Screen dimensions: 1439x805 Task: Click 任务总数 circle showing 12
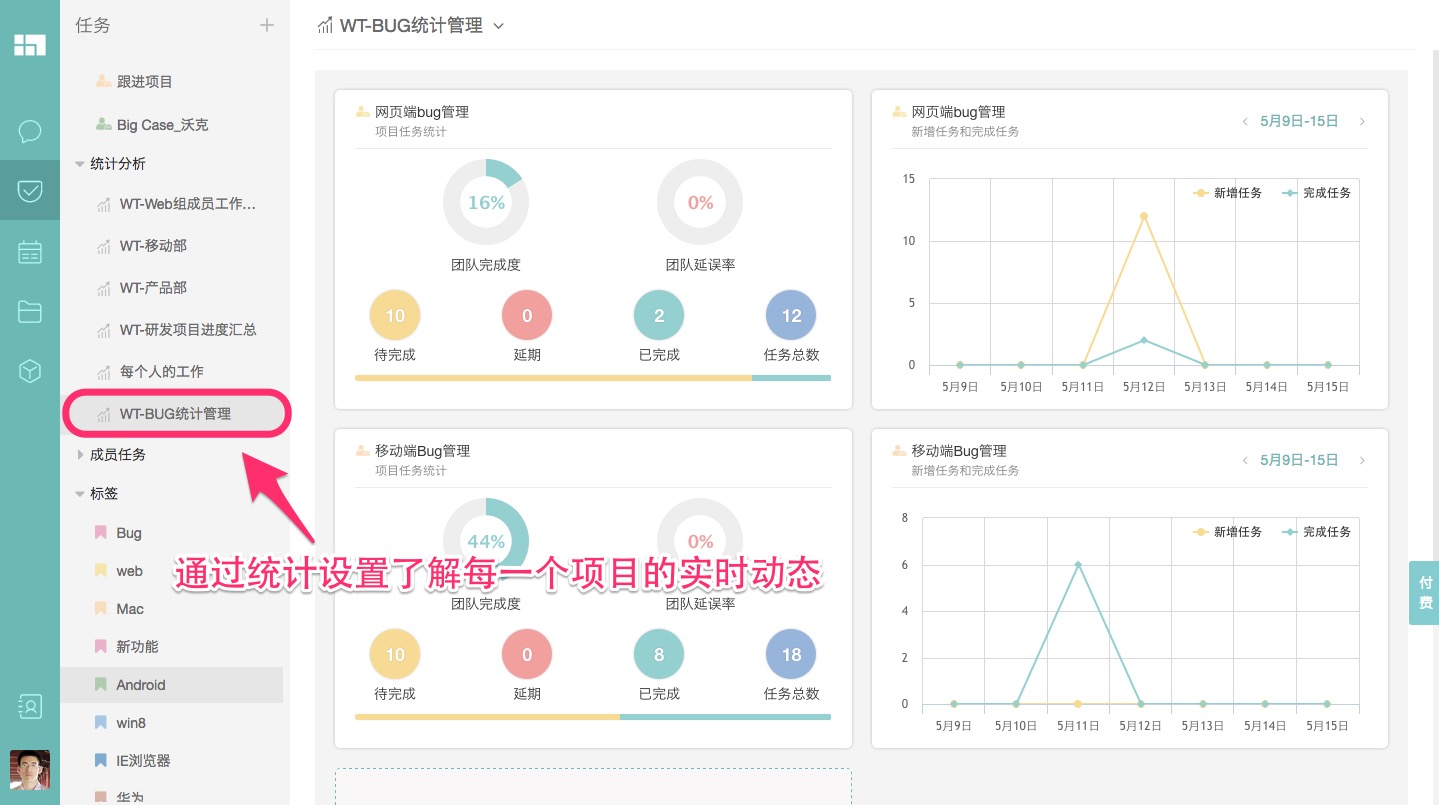(791, 316)
